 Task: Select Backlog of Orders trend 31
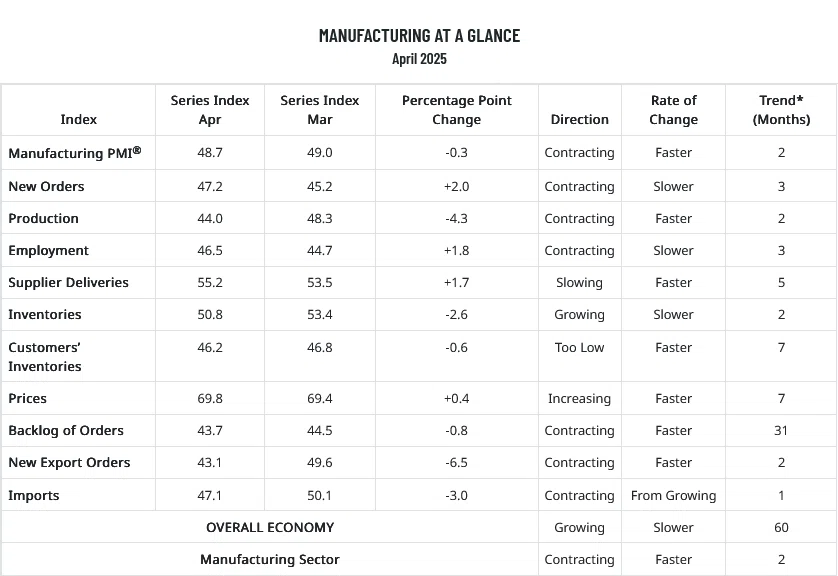781,431
